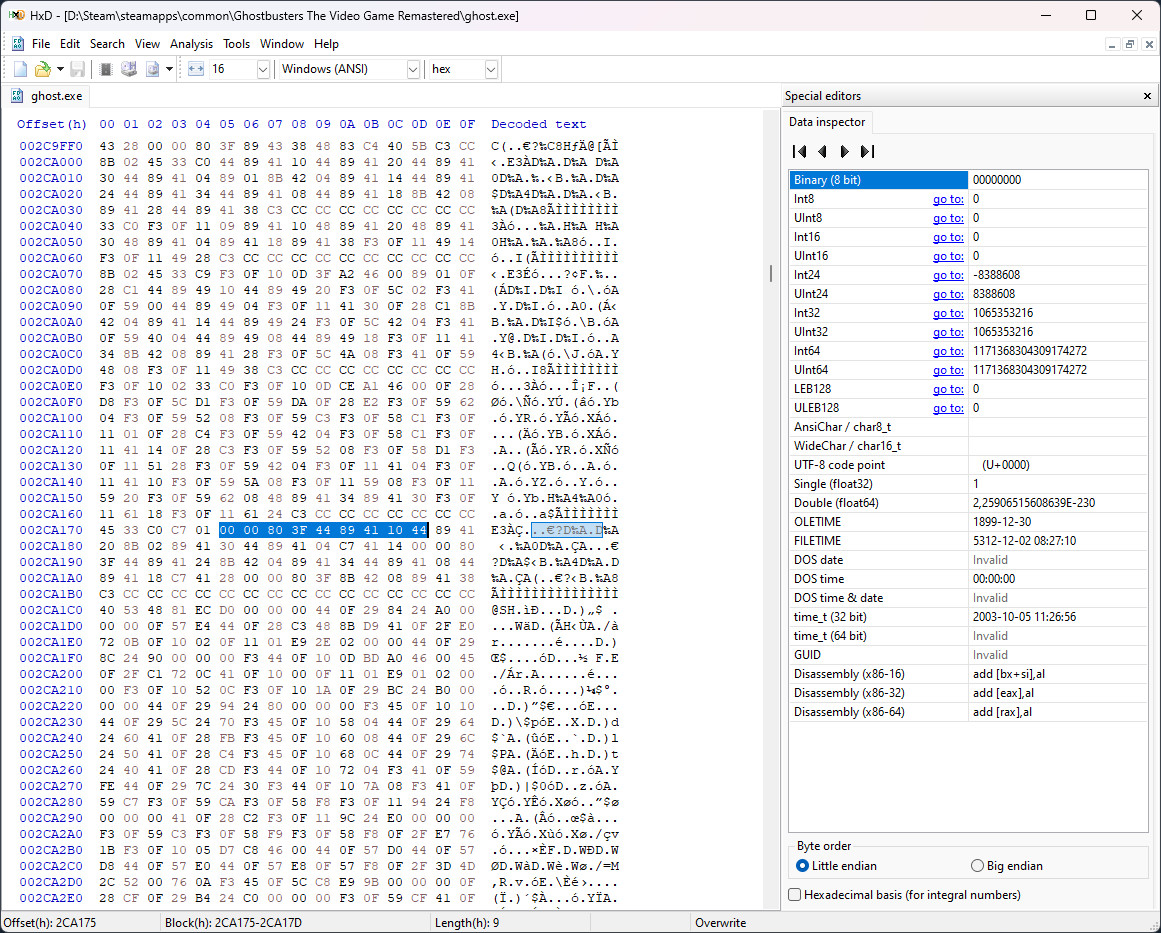Open the Window menu

point(281,44)
